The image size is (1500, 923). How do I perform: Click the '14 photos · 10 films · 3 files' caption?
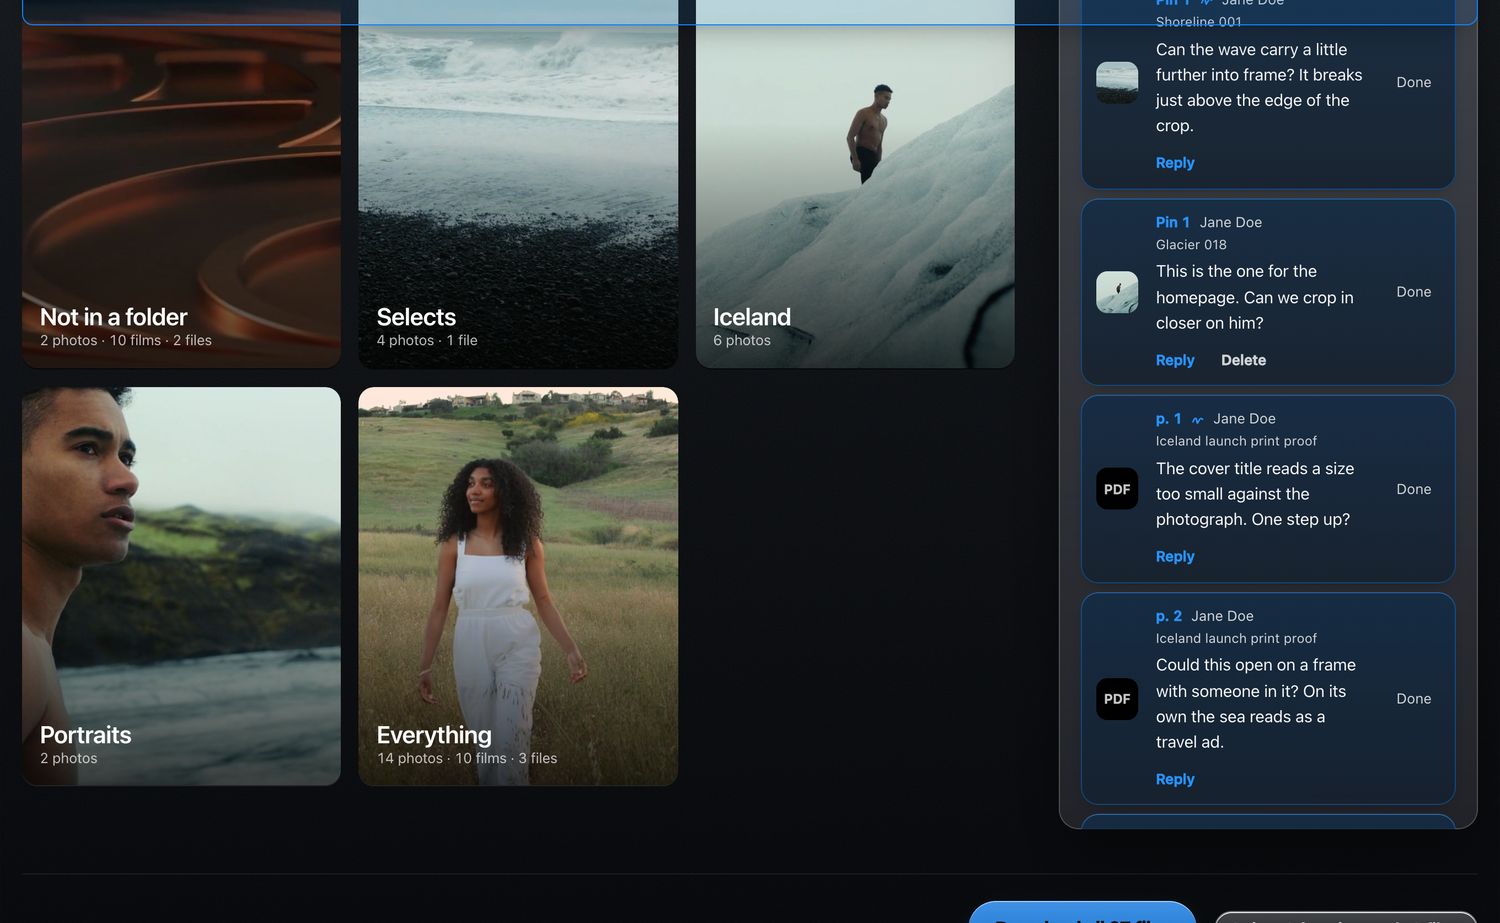coord(467,758)
